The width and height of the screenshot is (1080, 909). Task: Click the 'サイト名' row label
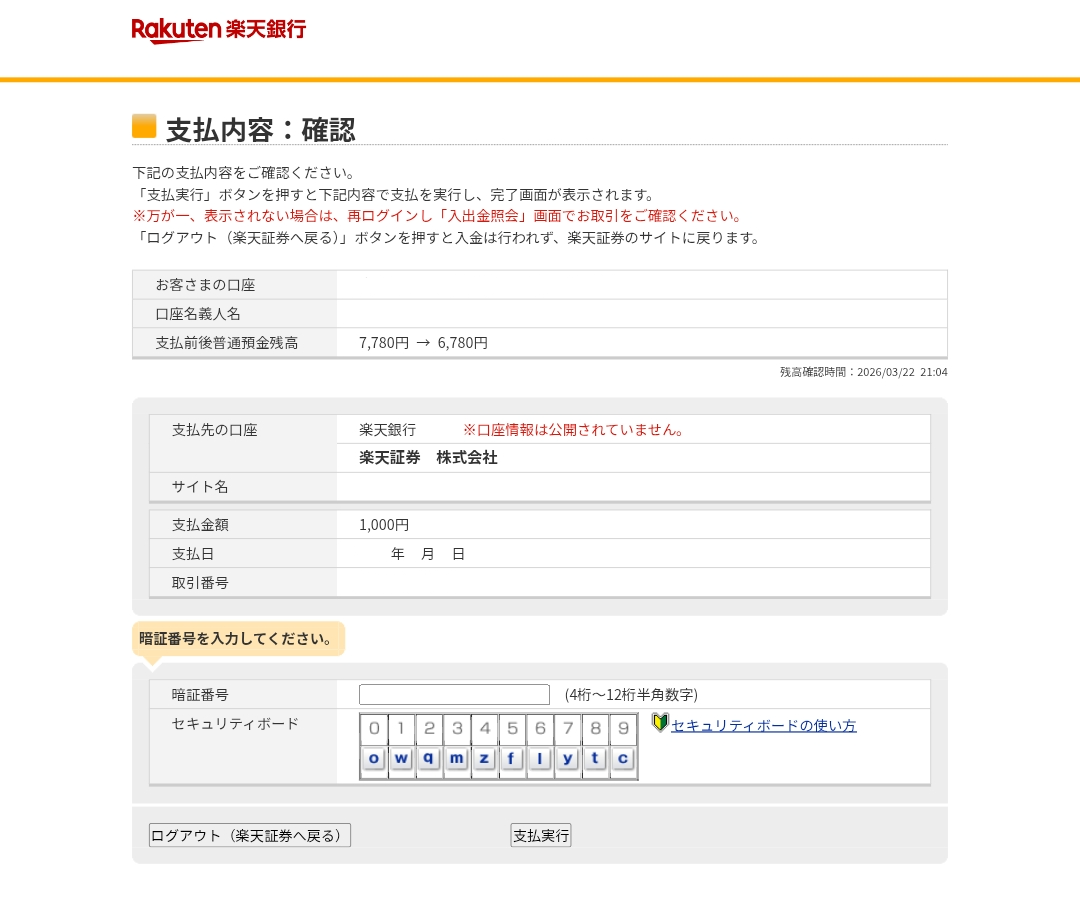point(200,487)
